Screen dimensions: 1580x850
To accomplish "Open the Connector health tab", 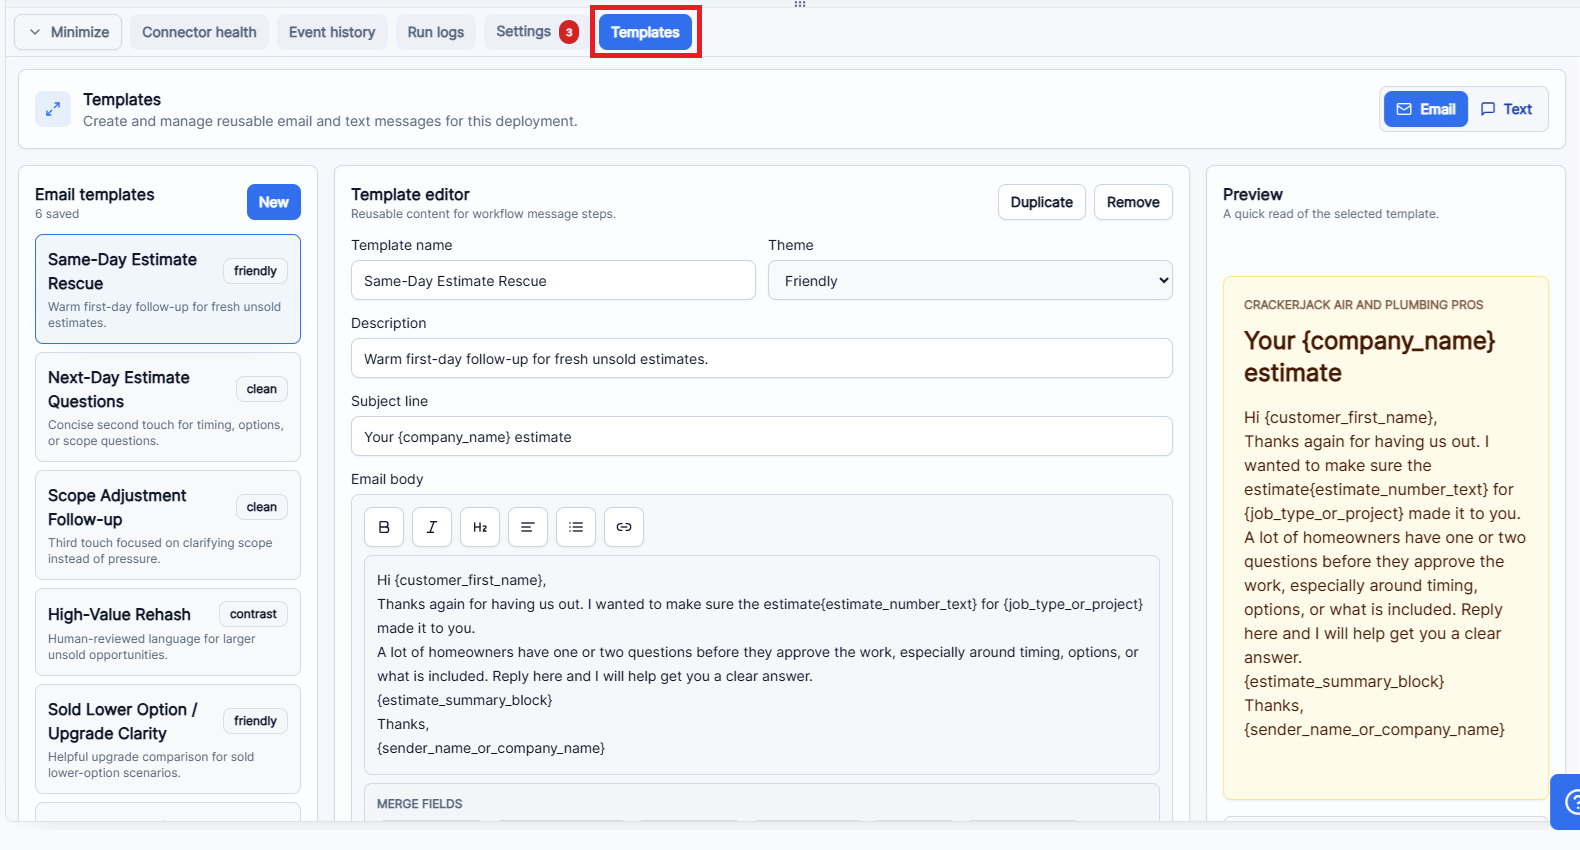I will (x=199, y=32).
